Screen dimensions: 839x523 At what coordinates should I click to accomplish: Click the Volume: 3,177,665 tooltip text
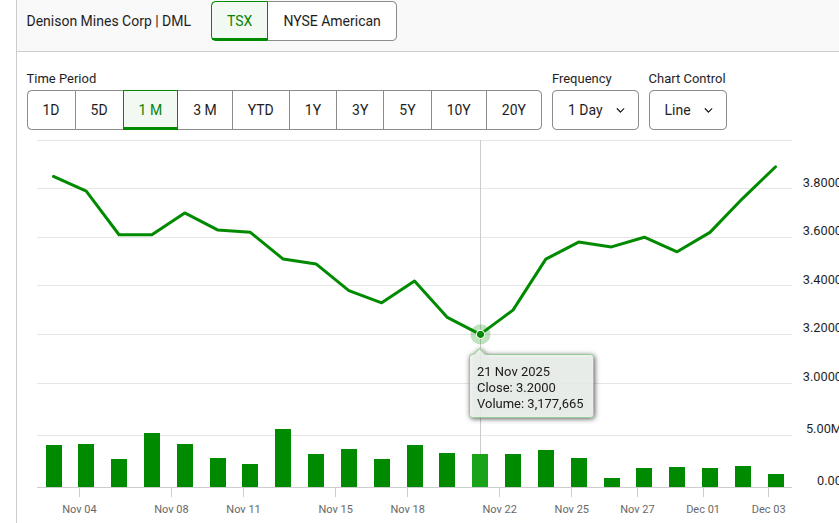530,404
